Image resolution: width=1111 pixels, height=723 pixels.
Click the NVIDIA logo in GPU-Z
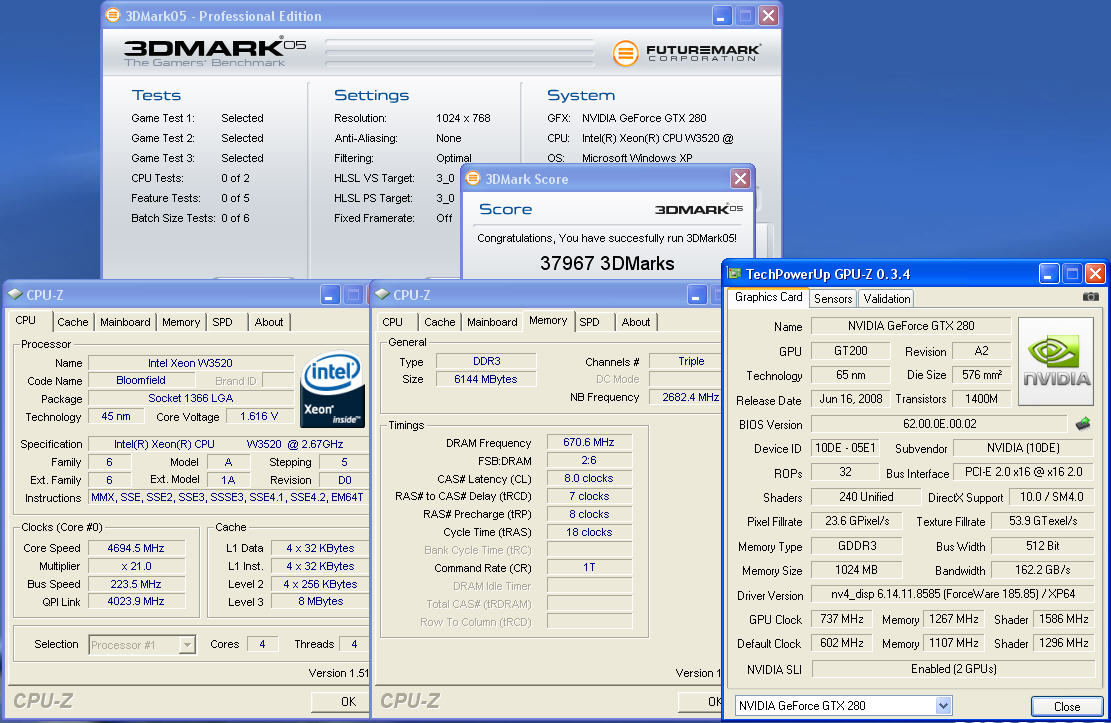(1056, 362)
